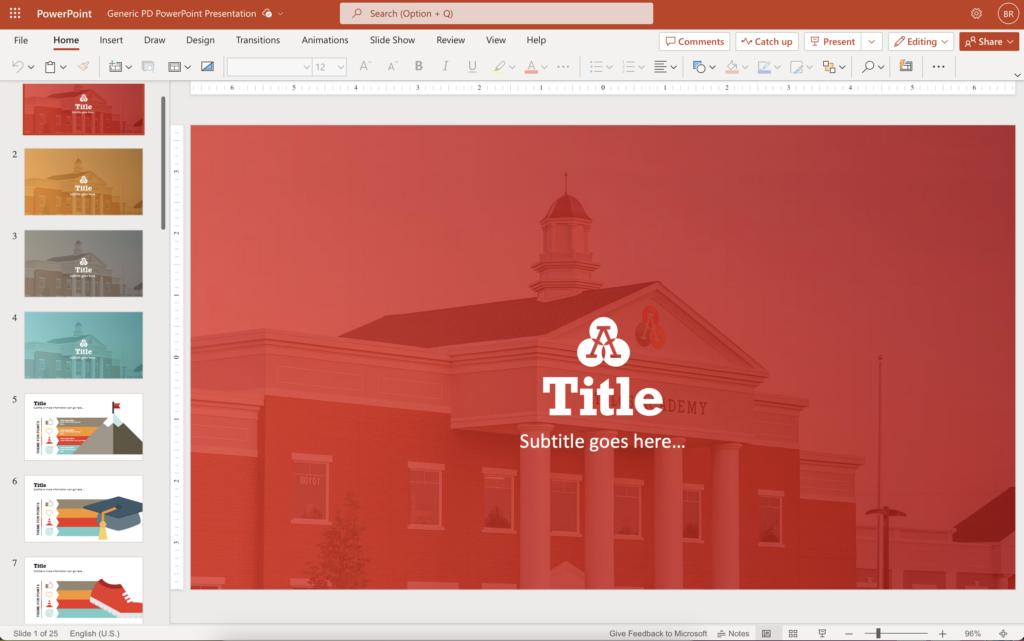Viewport: 1024px width, 641px height.
Task: Toggle Underline formatting
Action: pos(472,67)
